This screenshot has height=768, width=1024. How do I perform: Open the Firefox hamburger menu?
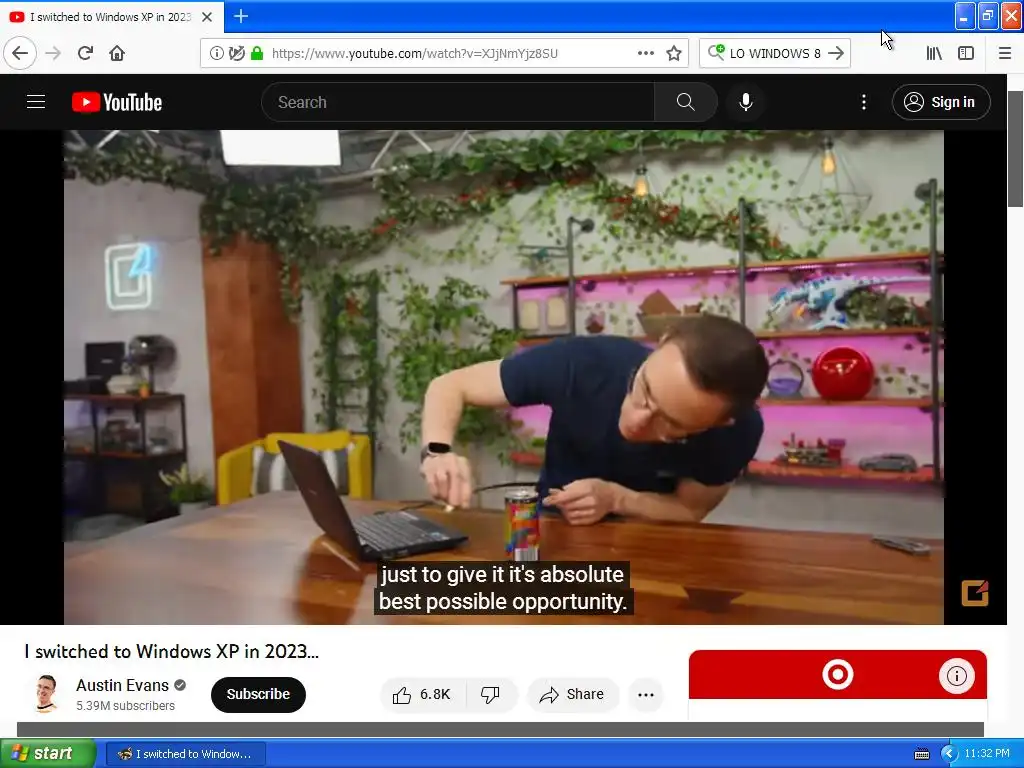1004,53
